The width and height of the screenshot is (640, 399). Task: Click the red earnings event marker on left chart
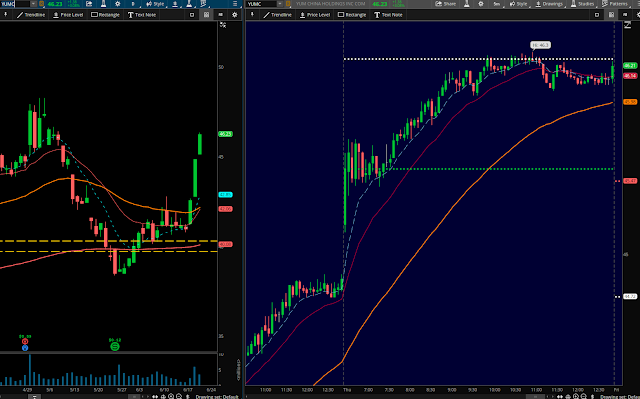pyautogui.click(x=25, y=341)
